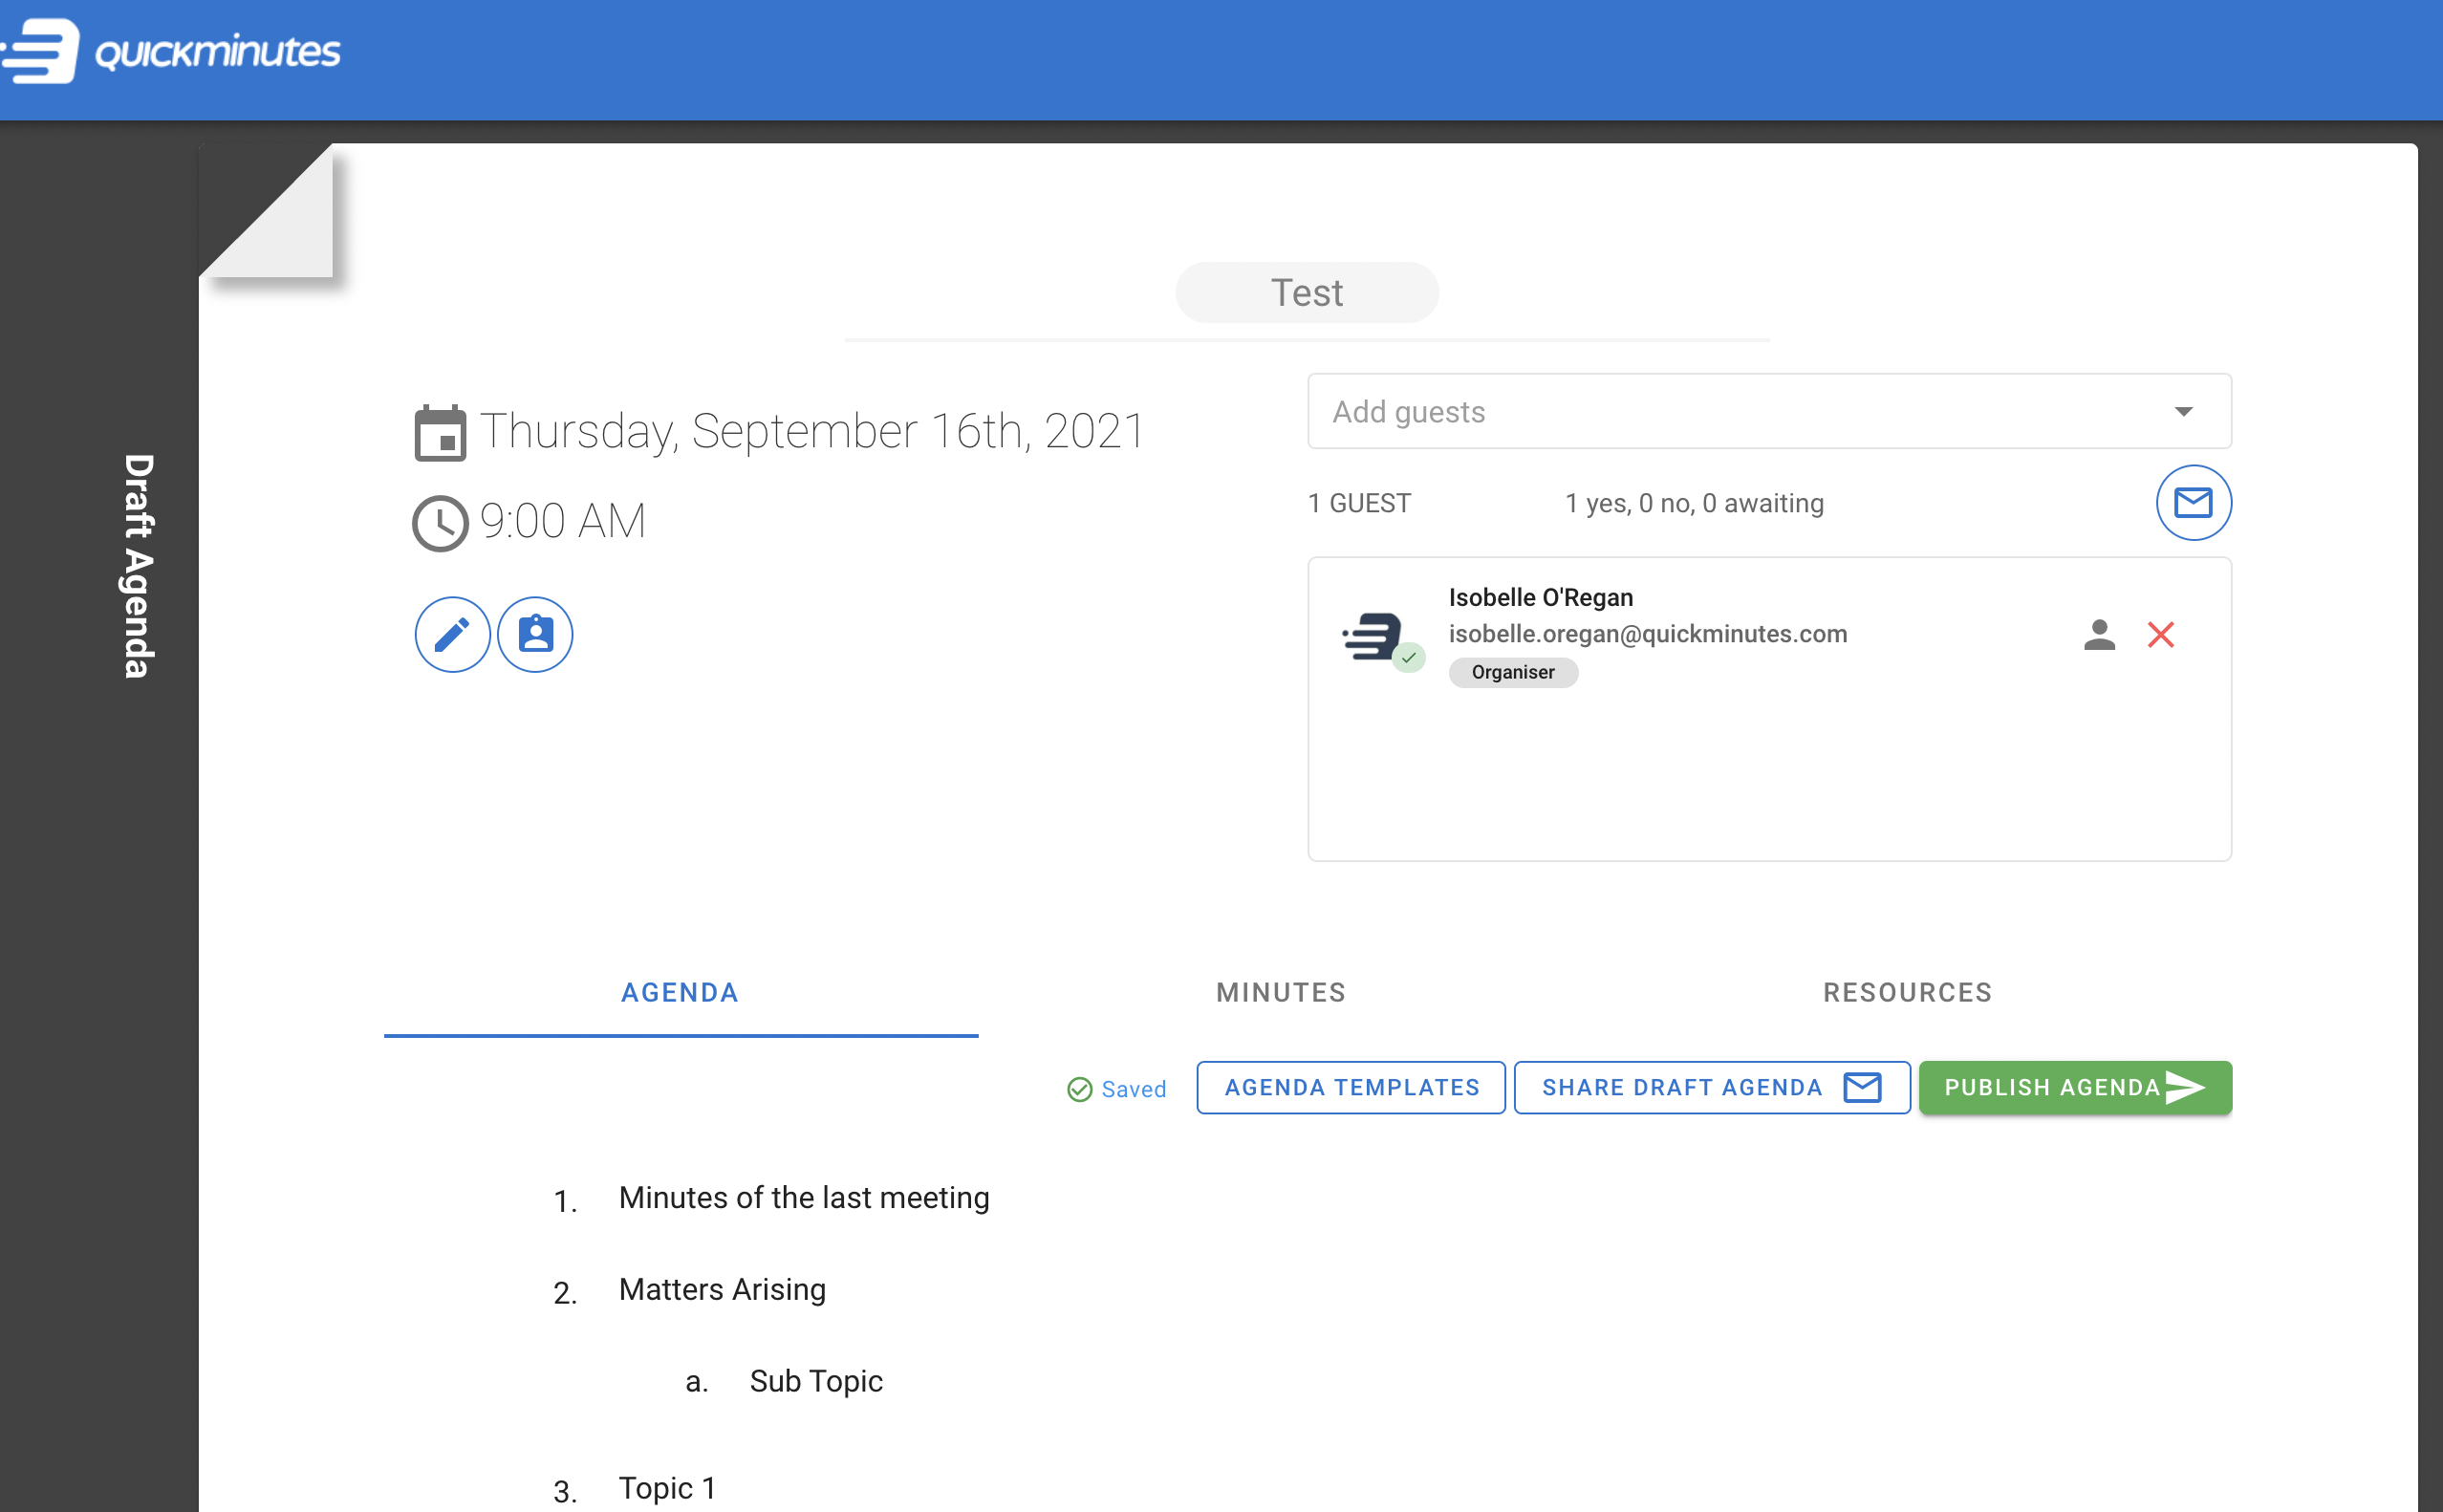Focus the Add guests input field
Image resolution: width=2443 pixels, height=1512 pixels.
click(1769, 412)
